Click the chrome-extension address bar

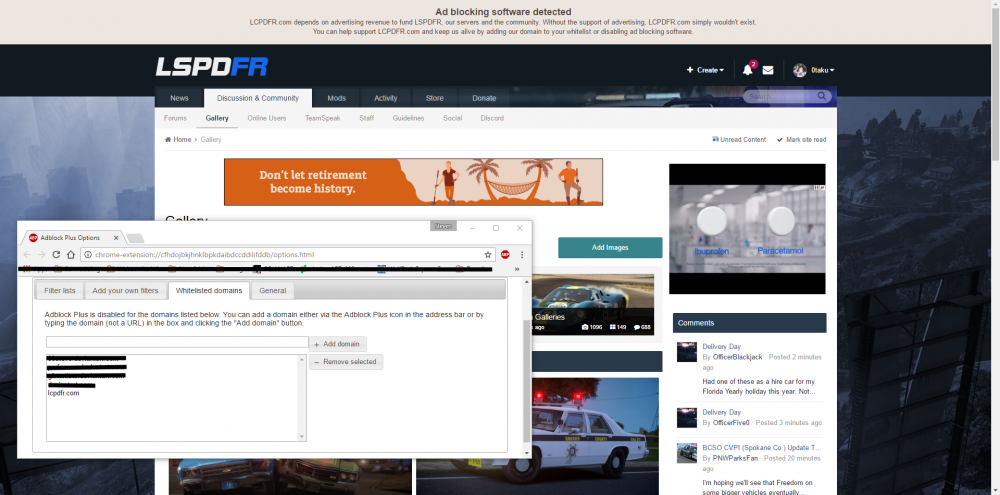(288, 255)
